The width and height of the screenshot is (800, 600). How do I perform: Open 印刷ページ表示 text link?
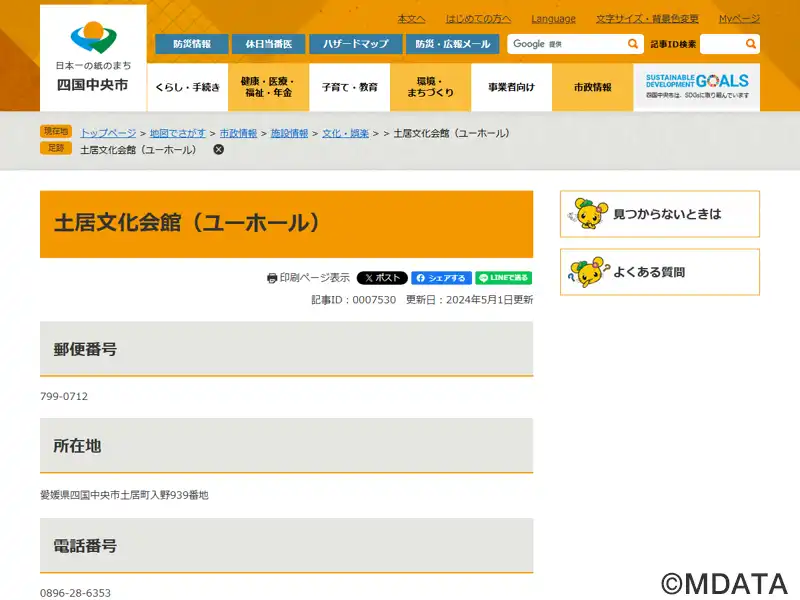(x=315, y=278)
